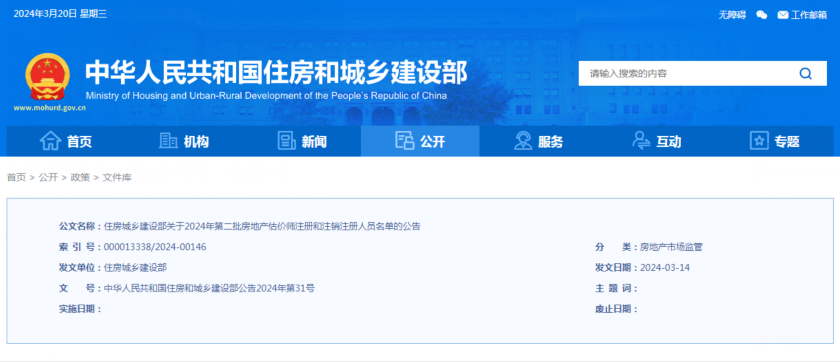This screenshot has height=362, width=840.
Task: Switch to the 新闻 navigation tab
Action: 302,141
